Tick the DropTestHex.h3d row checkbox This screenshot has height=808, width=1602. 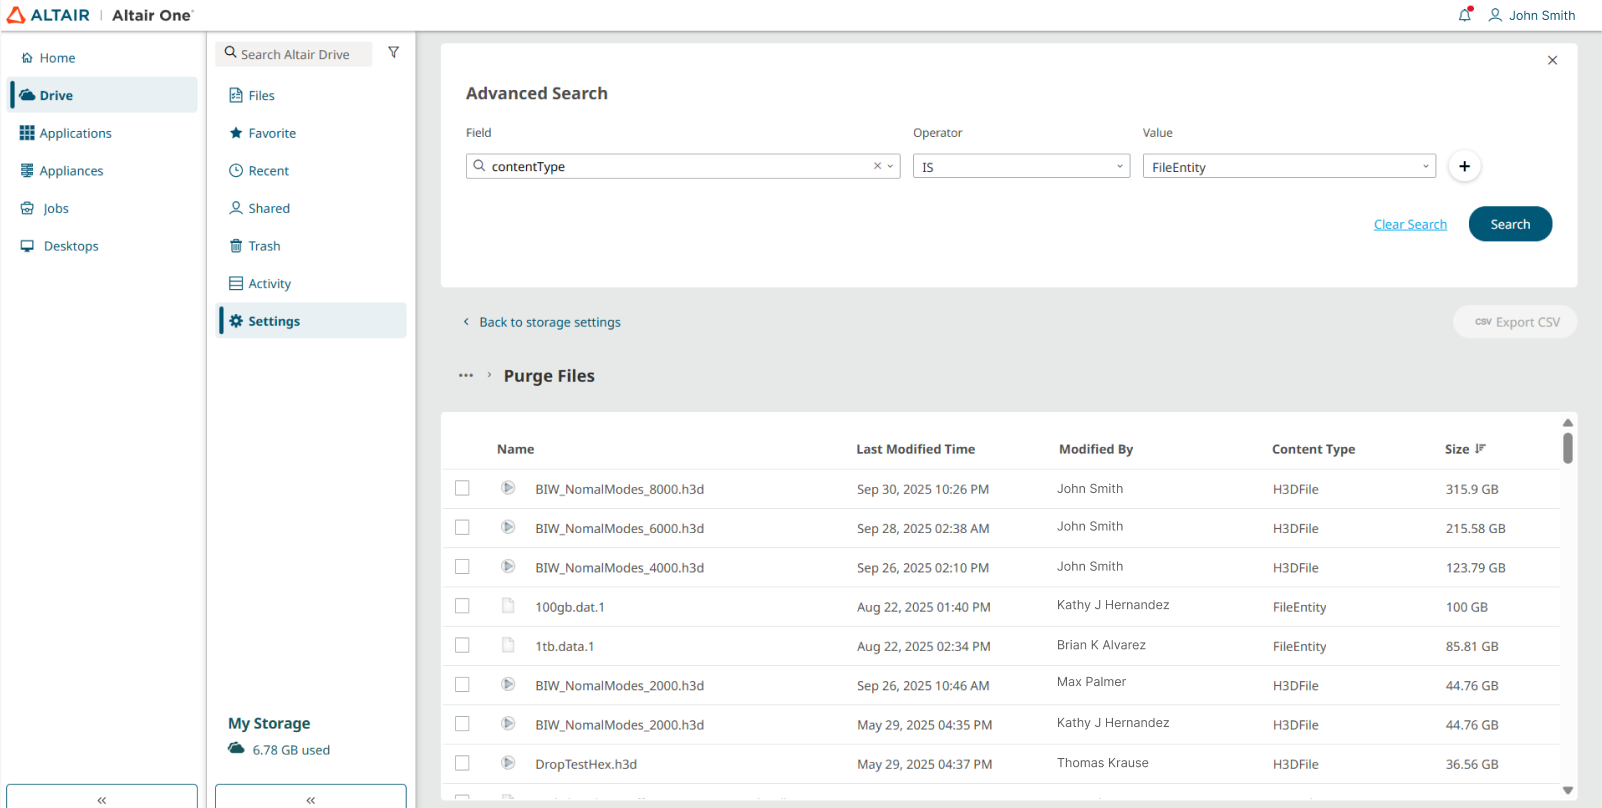462,763
